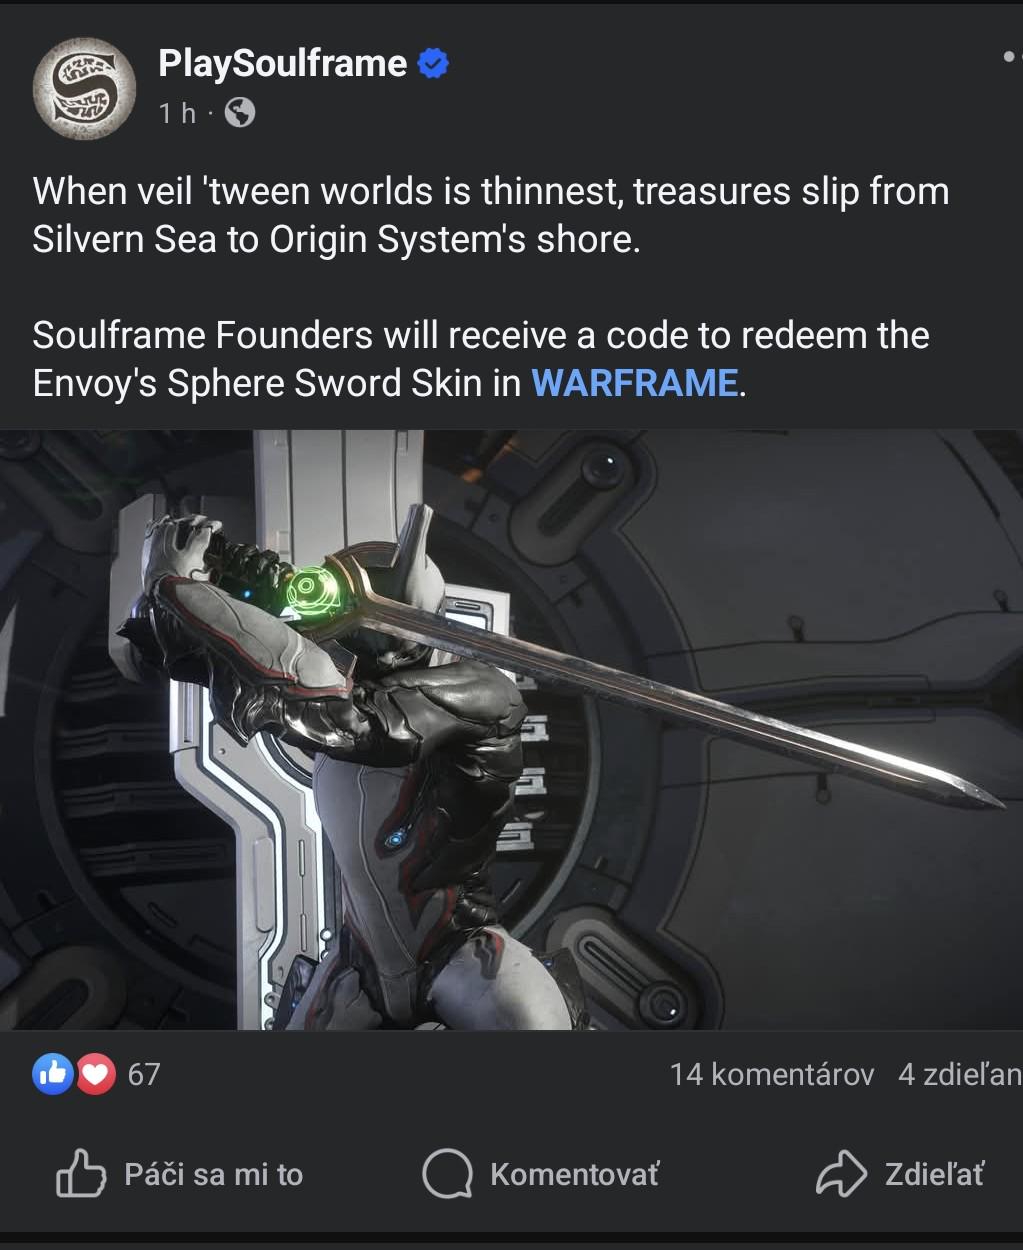
Task: Tap the Komentovať button label
Action: 575,1174
